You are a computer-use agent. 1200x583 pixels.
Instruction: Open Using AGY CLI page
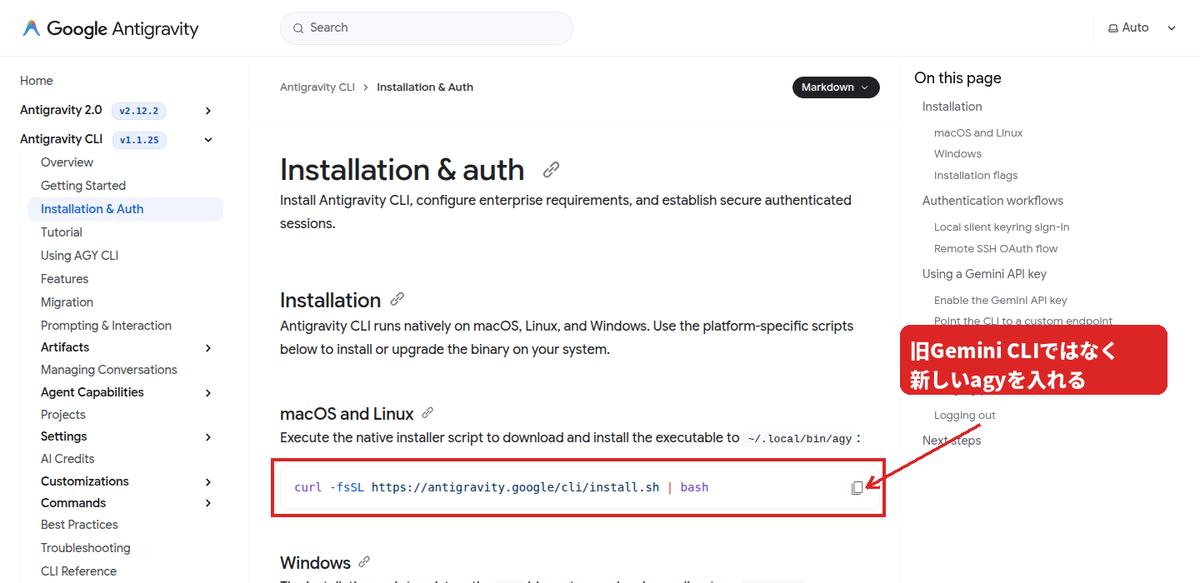click(79, 256)
